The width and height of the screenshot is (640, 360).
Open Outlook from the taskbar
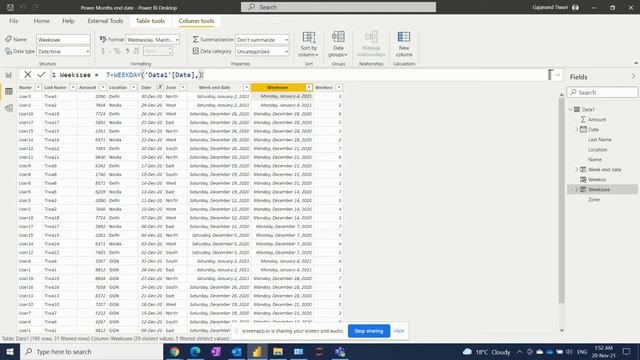point(237,351)
